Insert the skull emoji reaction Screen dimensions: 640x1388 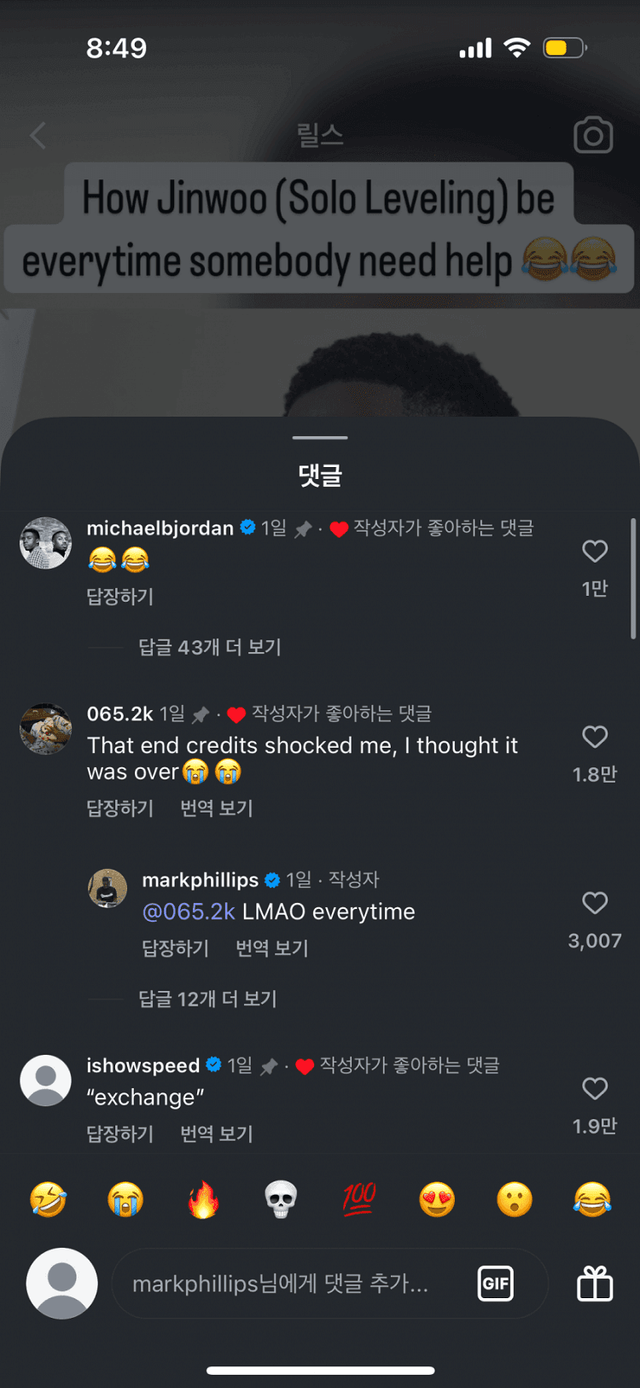click(281, 1199)
